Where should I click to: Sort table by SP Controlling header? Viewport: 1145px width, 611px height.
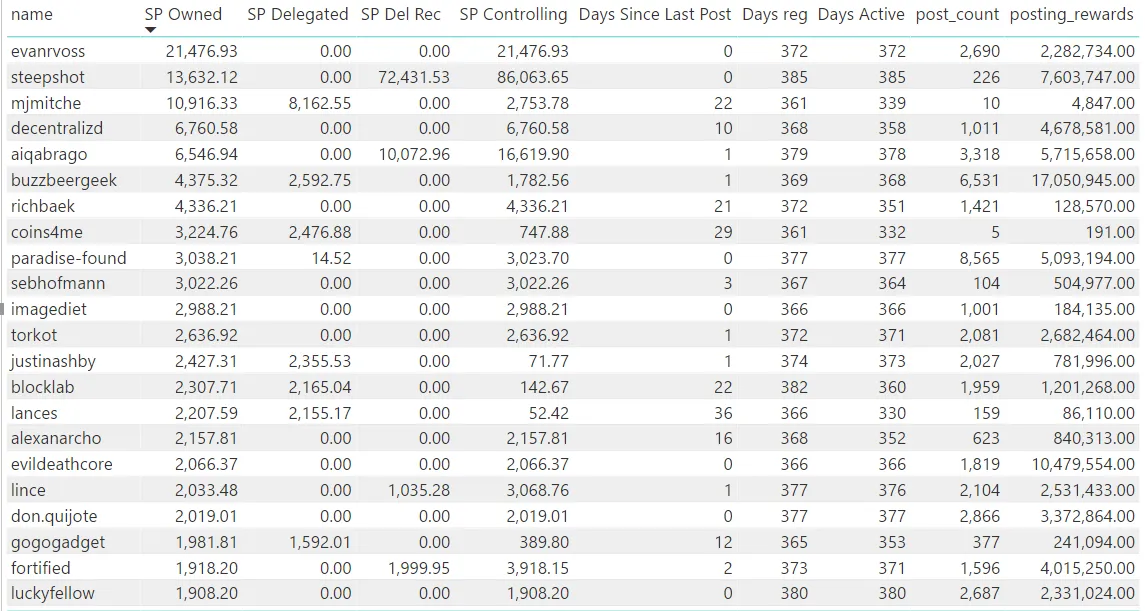tap(513, 15)
